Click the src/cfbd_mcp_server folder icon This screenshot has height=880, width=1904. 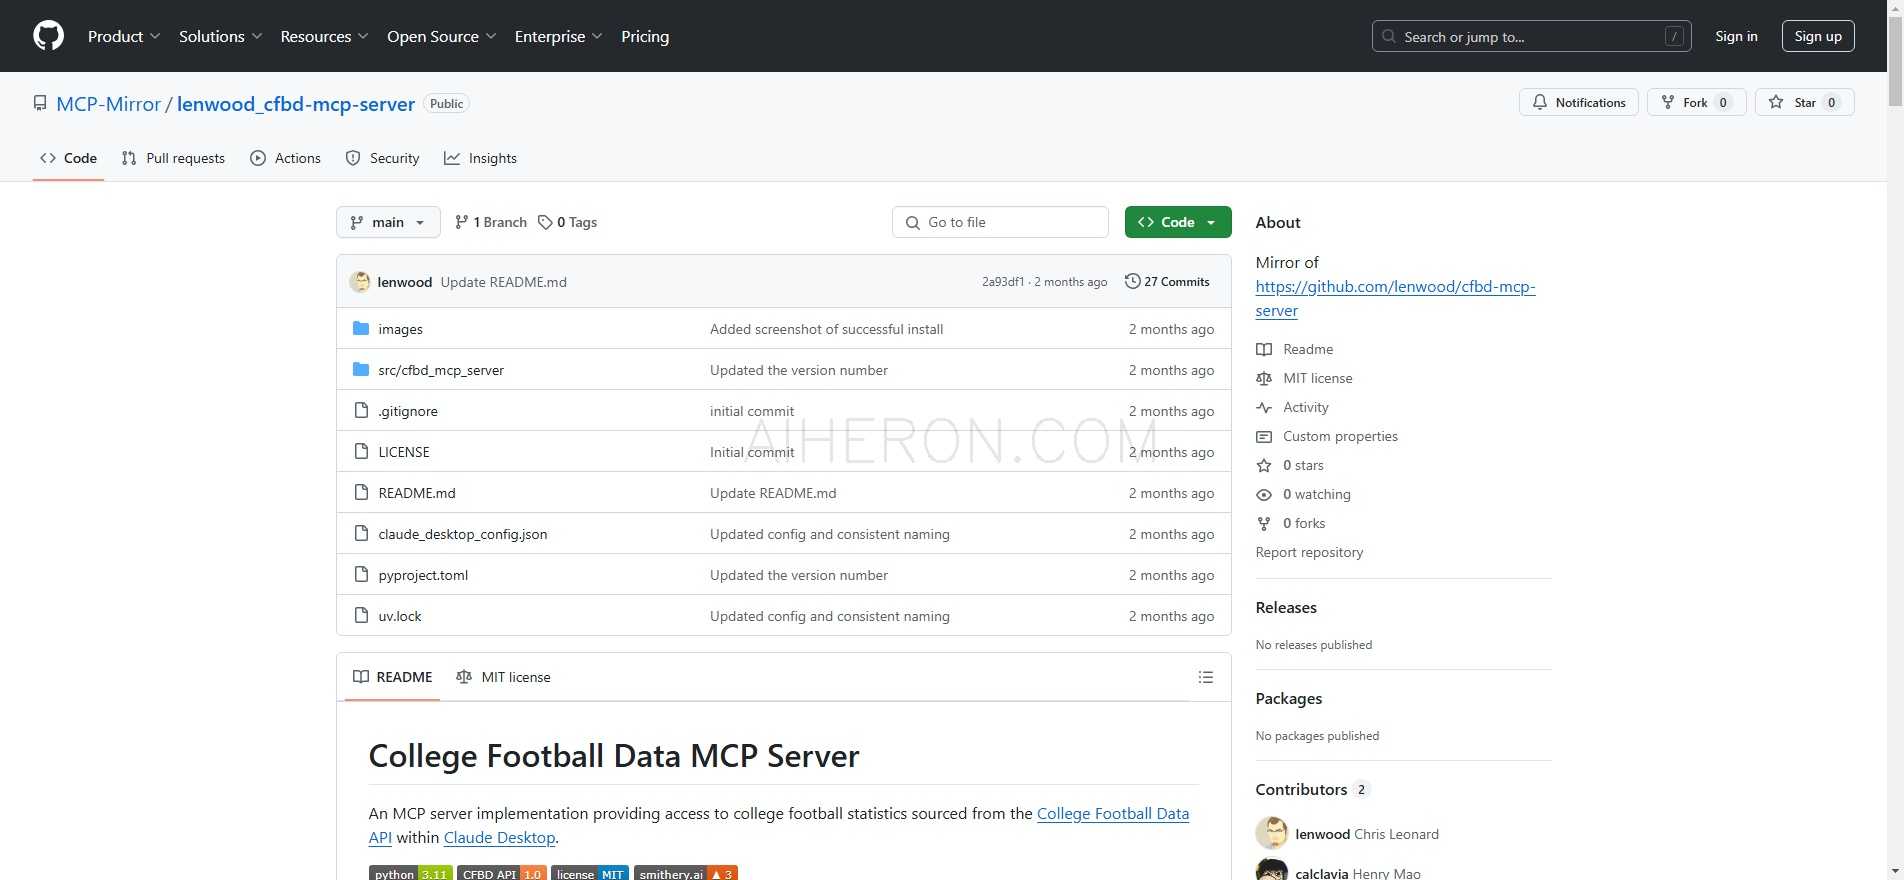pyautogui.click(x=361, y=369)
